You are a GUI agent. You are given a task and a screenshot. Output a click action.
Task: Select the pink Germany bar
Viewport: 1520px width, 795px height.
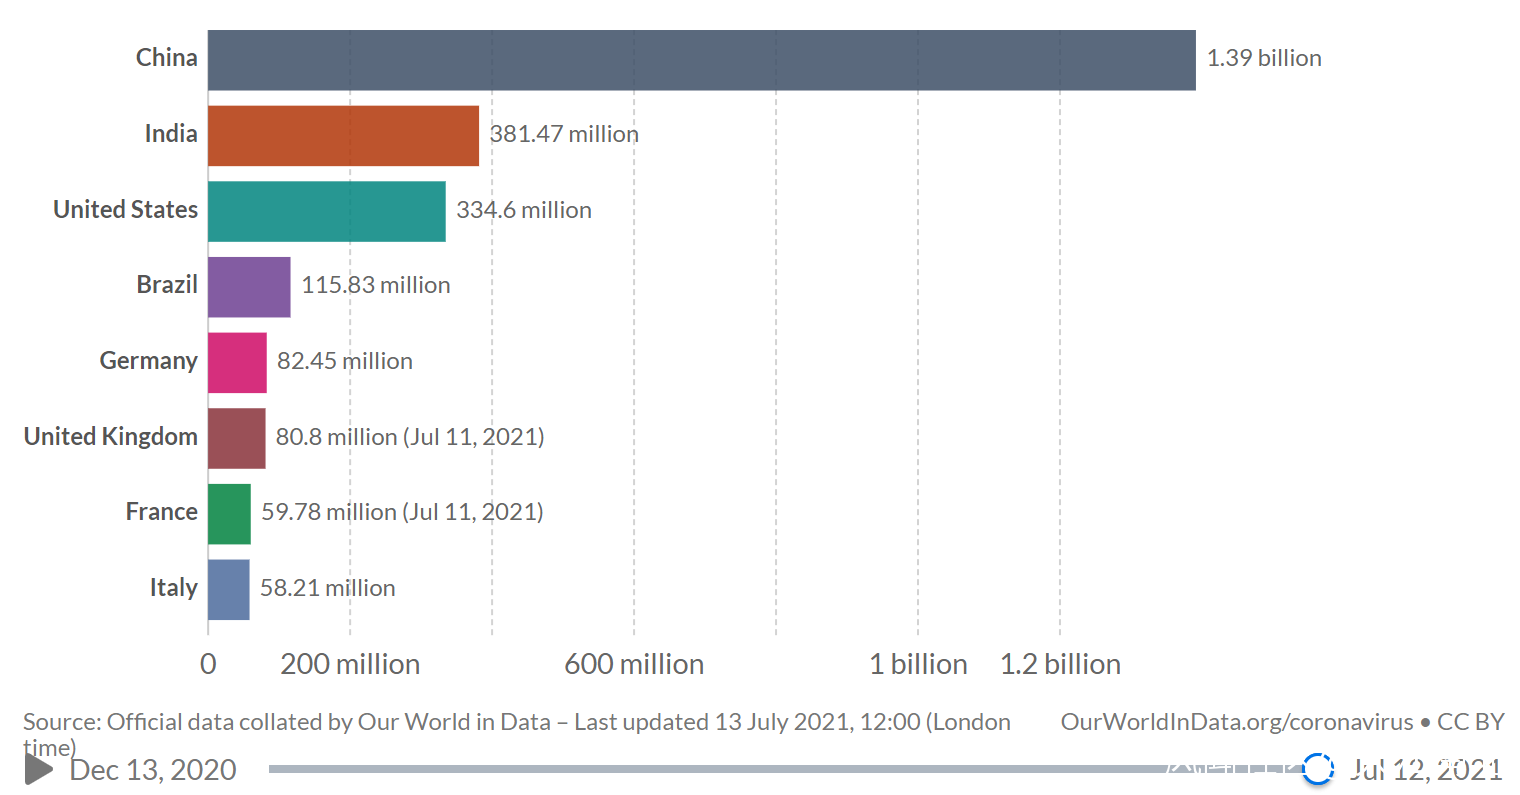pos(237,363)
